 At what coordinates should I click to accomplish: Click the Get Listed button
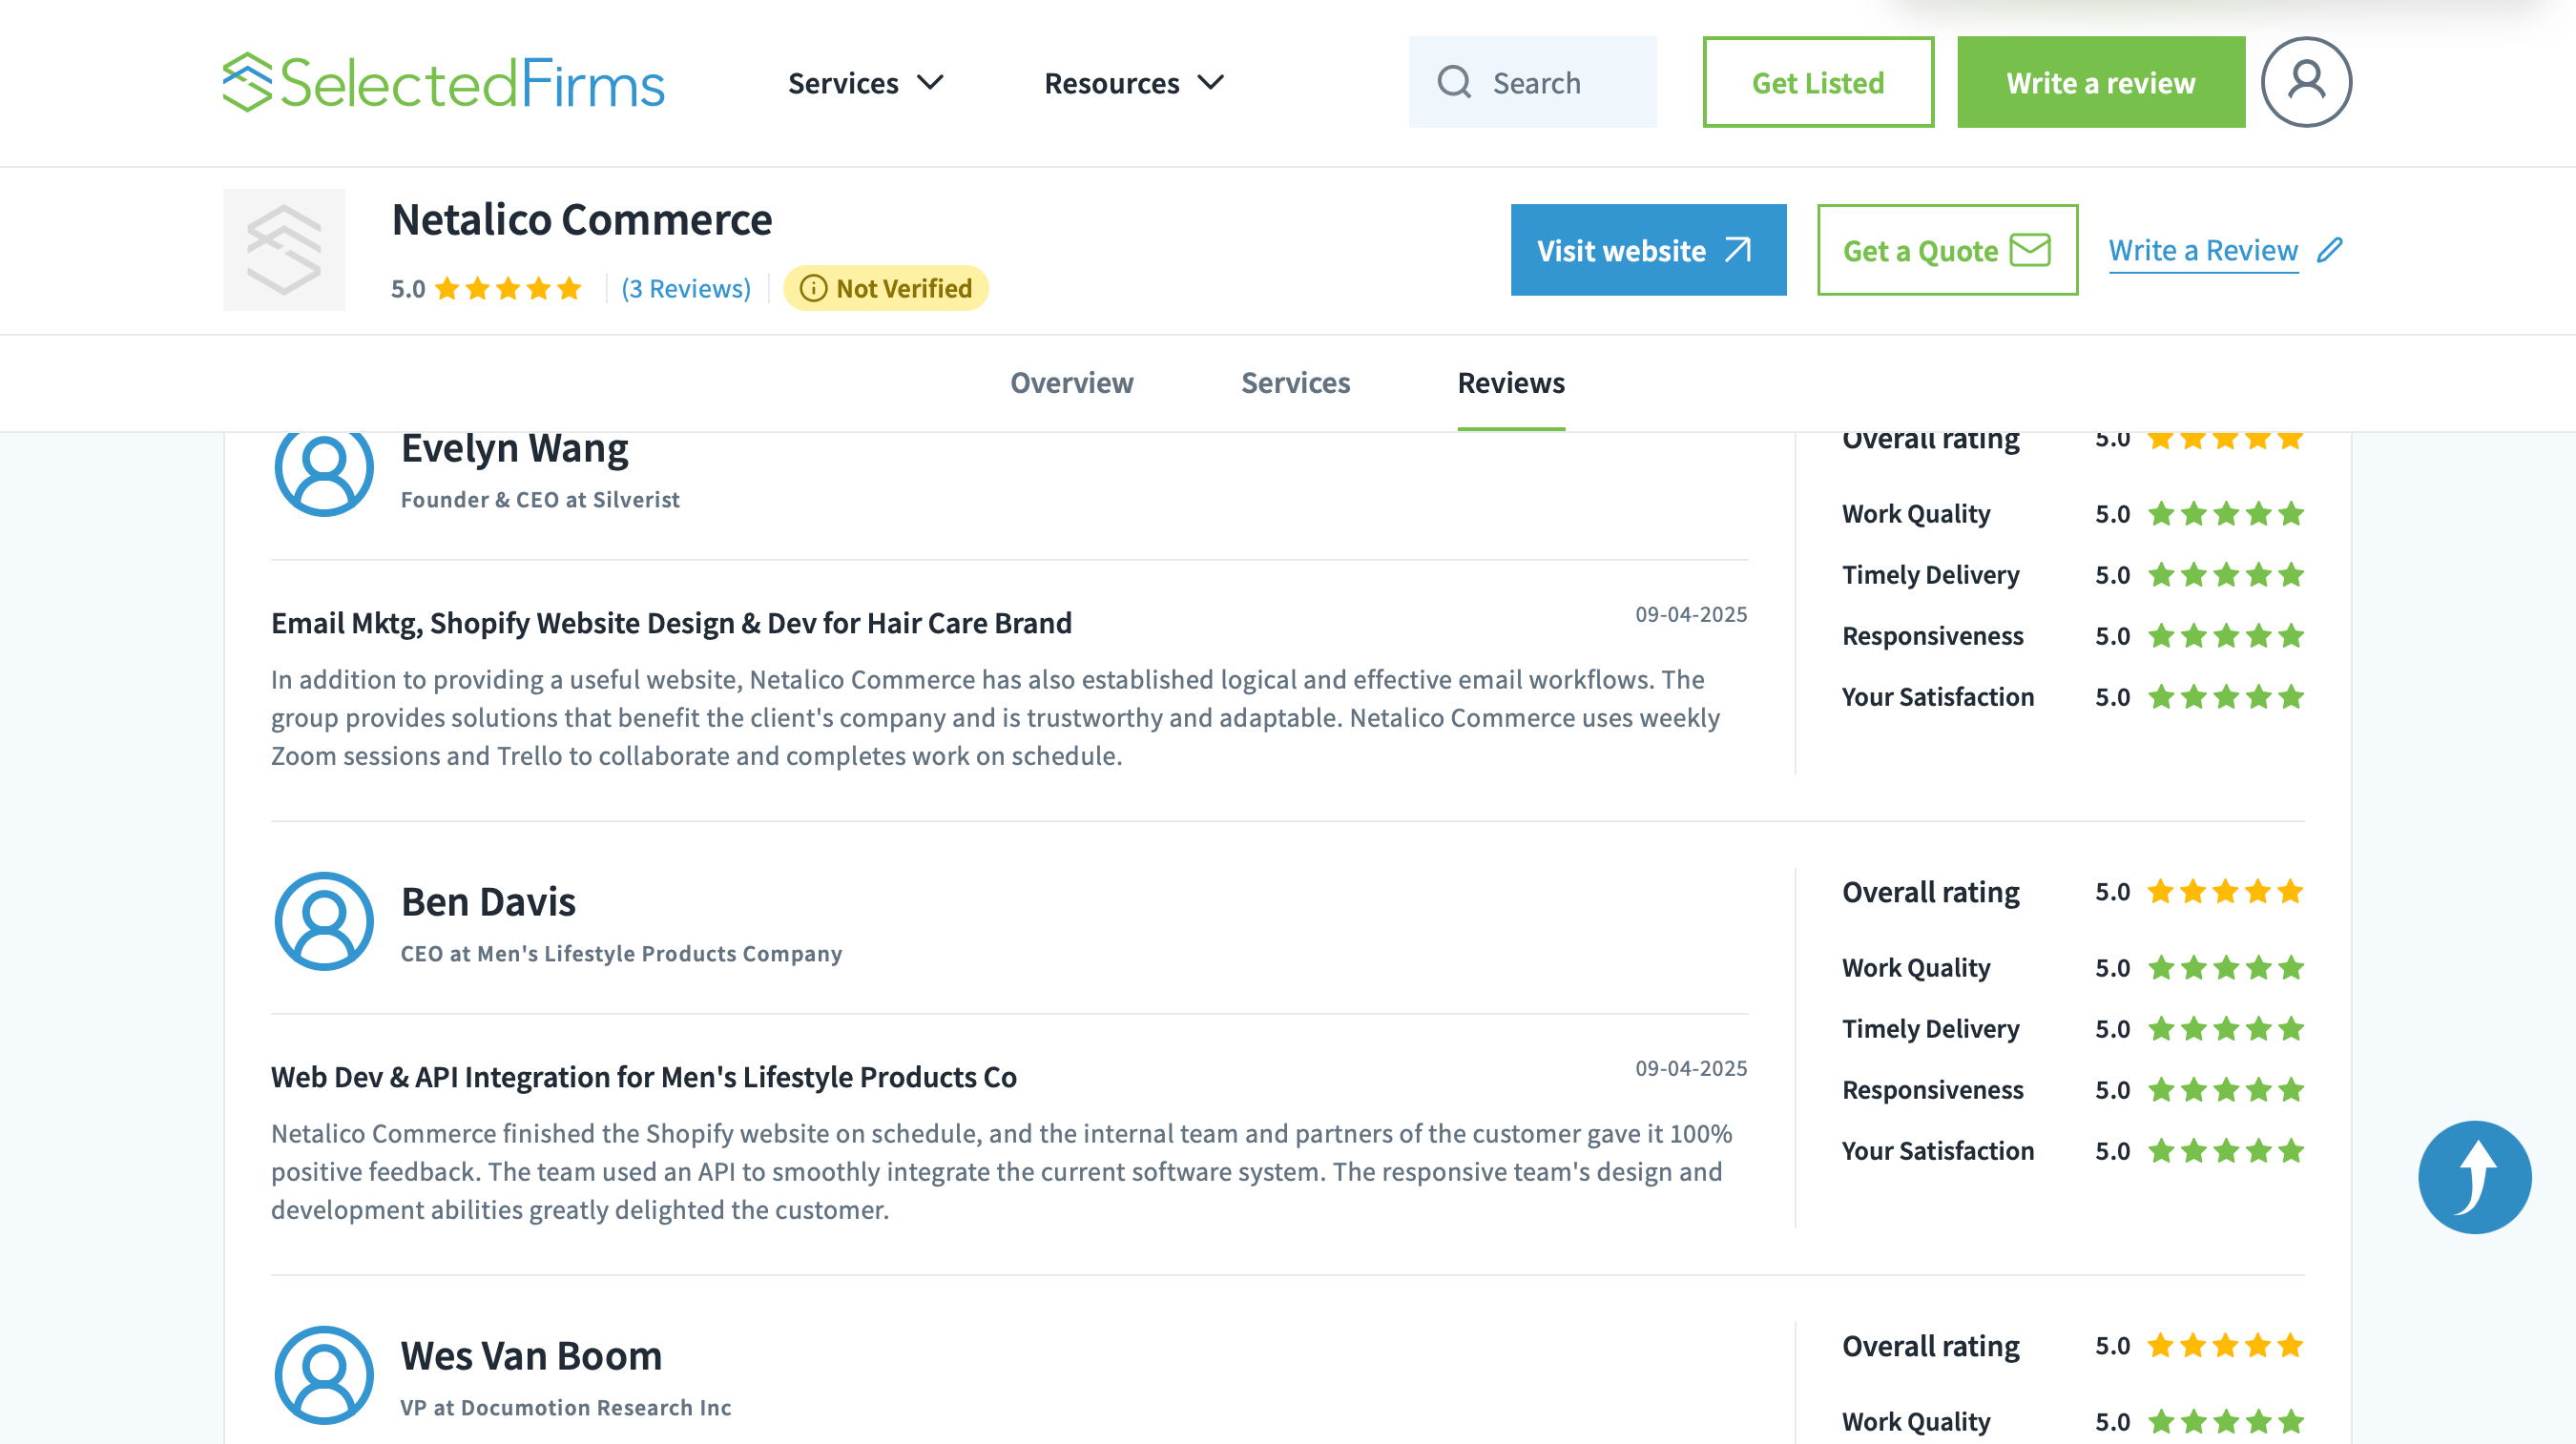click(1817, 83)
